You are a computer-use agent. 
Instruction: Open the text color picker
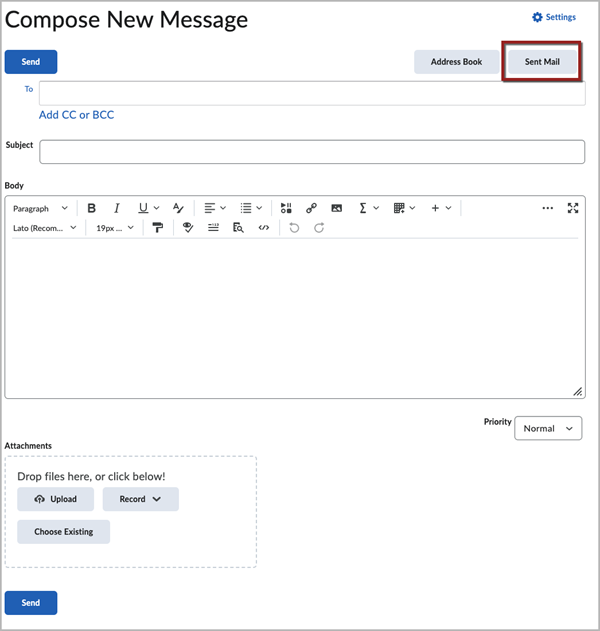click(178, 208)
